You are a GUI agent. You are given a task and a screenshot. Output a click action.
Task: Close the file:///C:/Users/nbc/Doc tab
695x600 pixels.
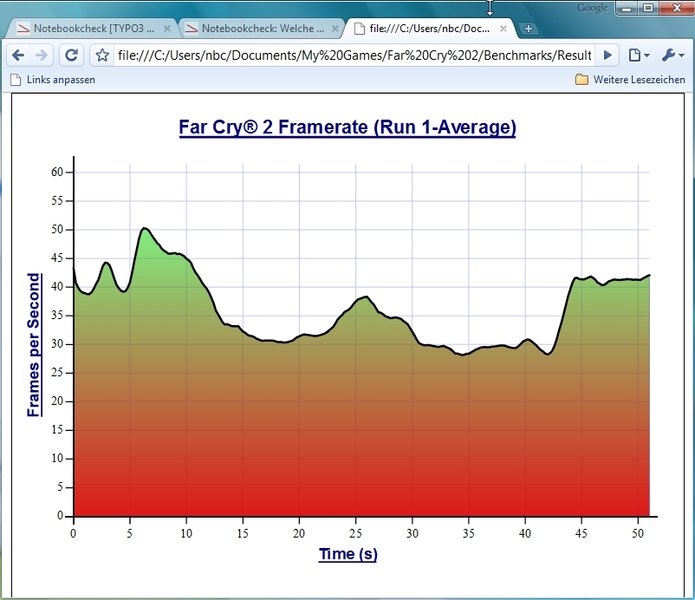coord(503,29)
